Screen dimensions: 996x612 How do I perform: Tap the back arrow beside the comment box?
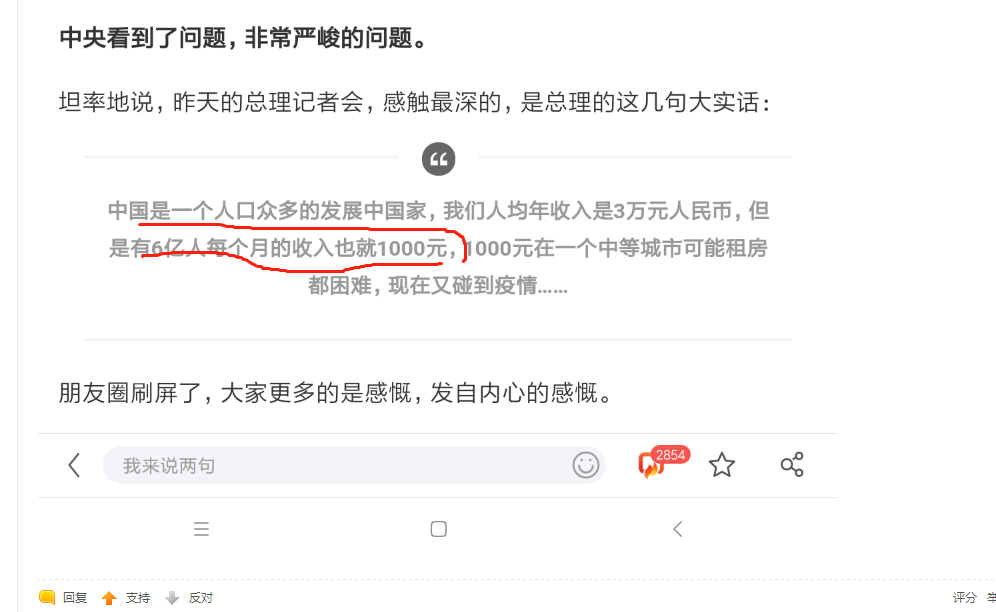click(x=74, y=465)
